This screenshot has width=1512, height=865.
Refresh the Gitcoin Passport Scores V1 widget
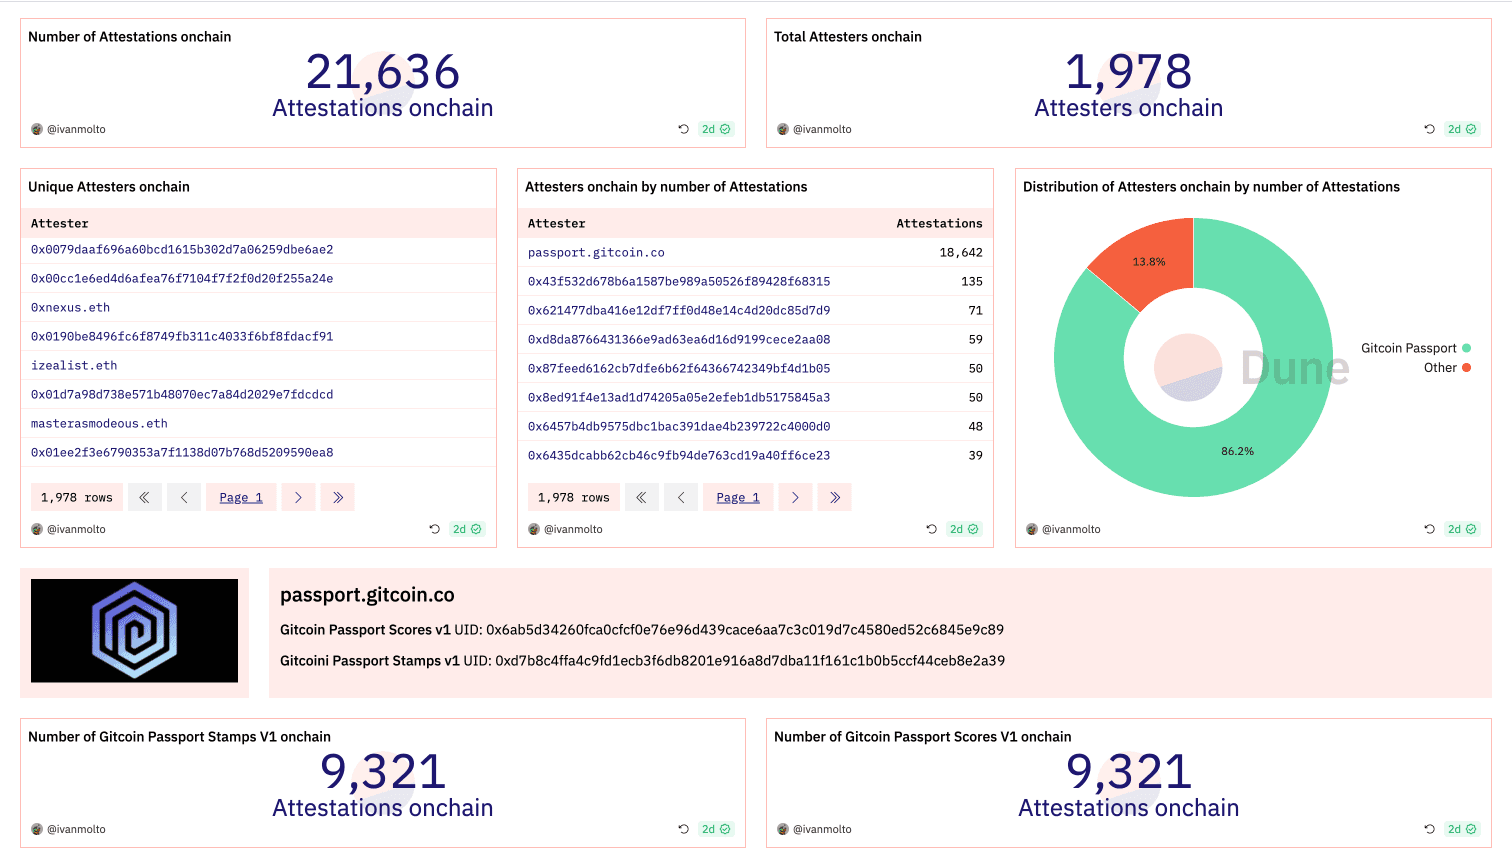point(1430,829)
